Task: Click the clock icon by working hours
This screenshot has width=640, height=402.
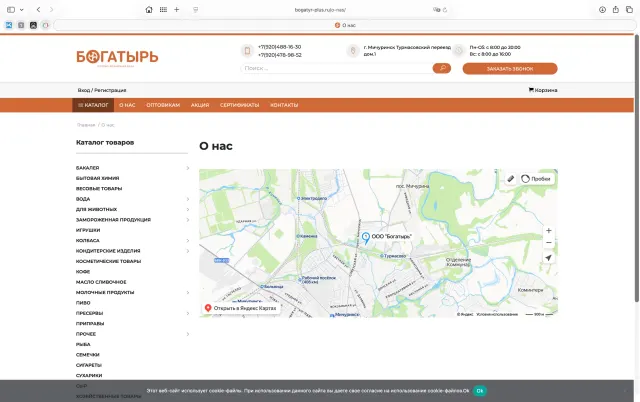Action: [x=459, y=51]
